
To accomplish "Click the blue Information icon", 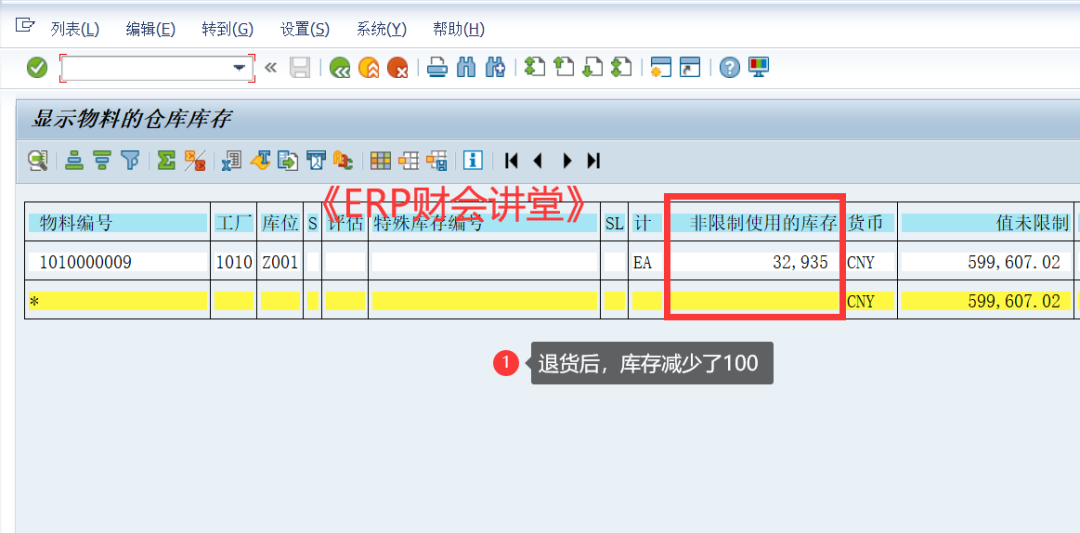I will pos(473,160).
